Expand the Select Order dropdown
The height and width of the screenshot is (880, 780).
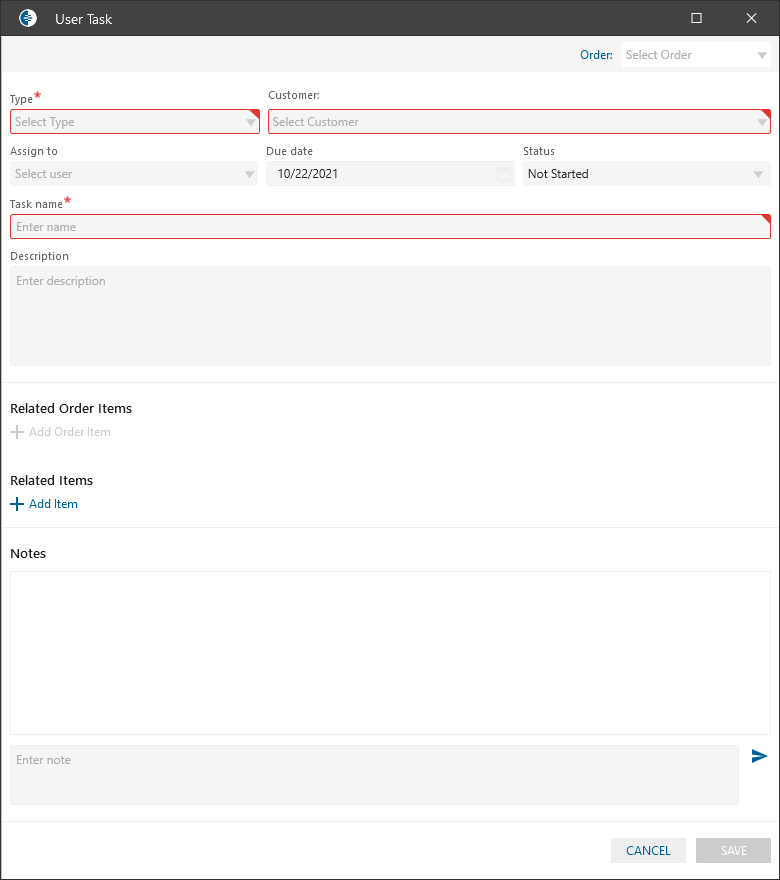coord(762,55)
